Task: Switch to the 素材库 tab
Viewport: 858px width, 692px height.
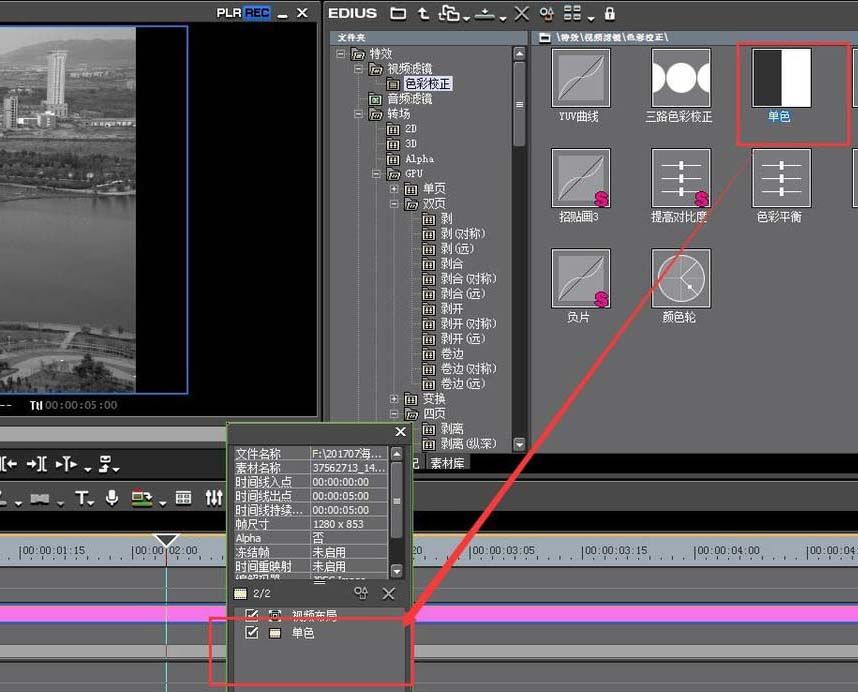Action: tap(447, 463)
